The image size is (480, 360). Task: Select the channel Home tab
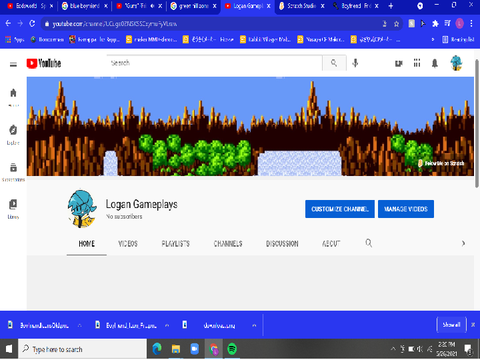(x=87, y=244)
